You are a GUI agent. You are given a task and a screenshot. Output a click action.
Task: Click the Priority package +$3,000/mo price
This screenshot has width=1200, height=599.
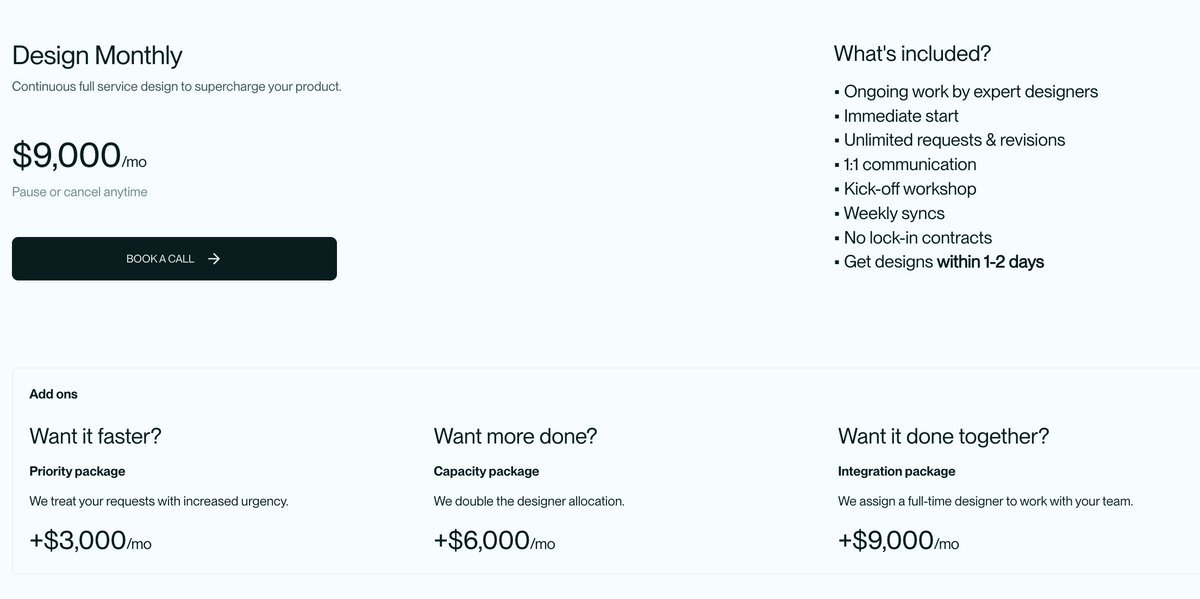(x=90, y=541)
